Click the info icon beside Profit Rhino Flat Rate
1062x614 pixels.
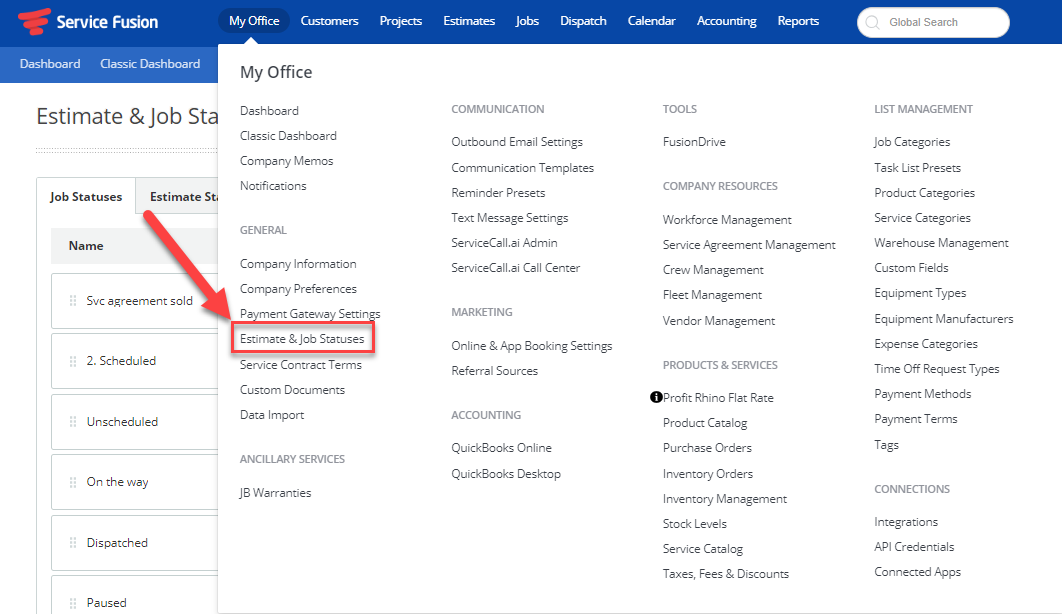click(x=656, y=397)
